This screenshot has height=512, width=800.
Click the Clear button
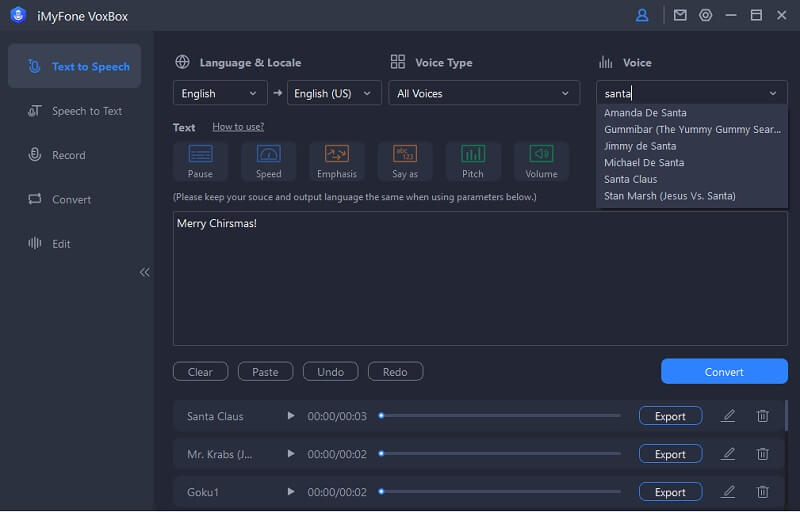pos(201,372)
